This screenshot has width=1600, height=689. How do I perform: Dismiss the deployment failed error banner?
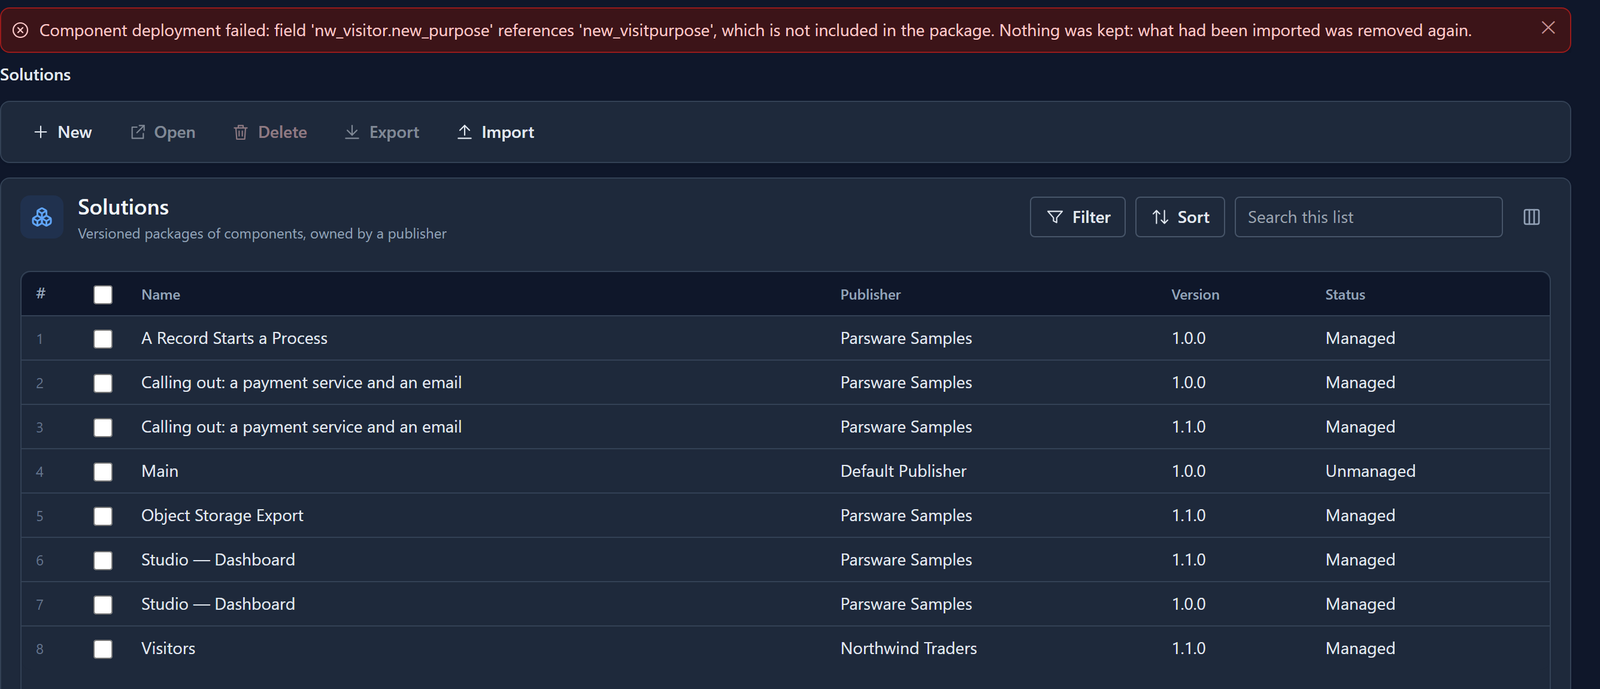click(1548, 28)
